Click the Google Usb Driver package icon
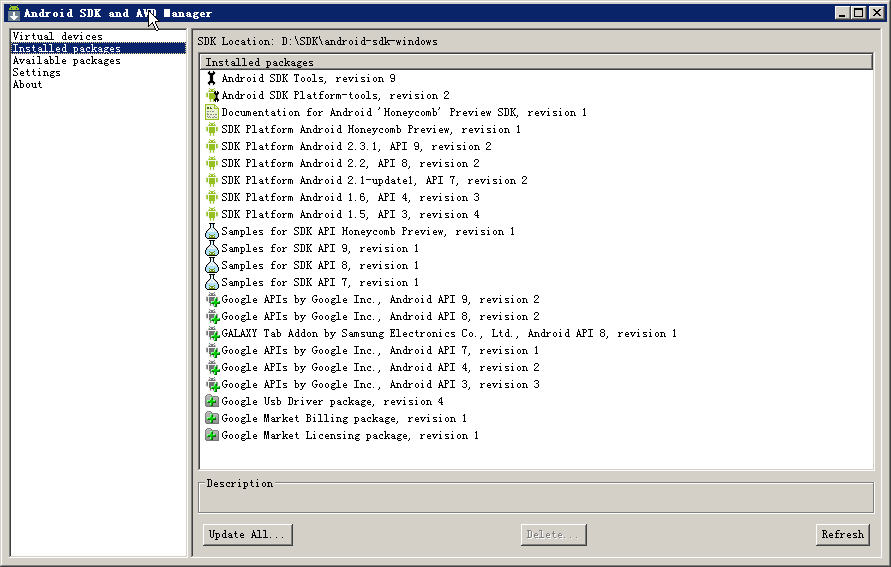This screenshot has width=891, height=567. point(211,401)
